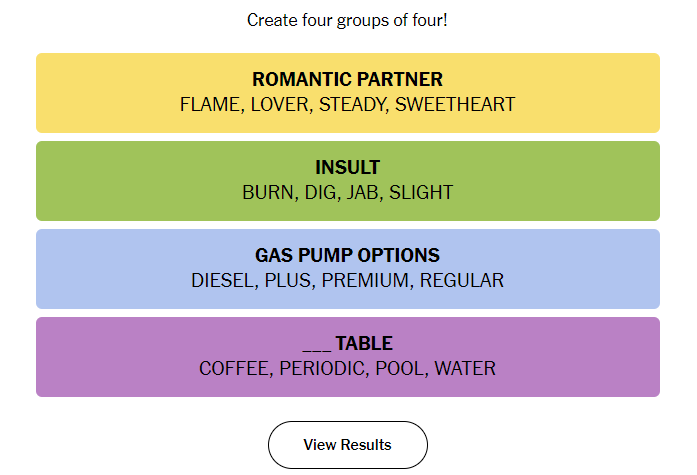697x475 pixels.
Task: Select the word PREMIUM in the blue group
Action: pos(365,280)
